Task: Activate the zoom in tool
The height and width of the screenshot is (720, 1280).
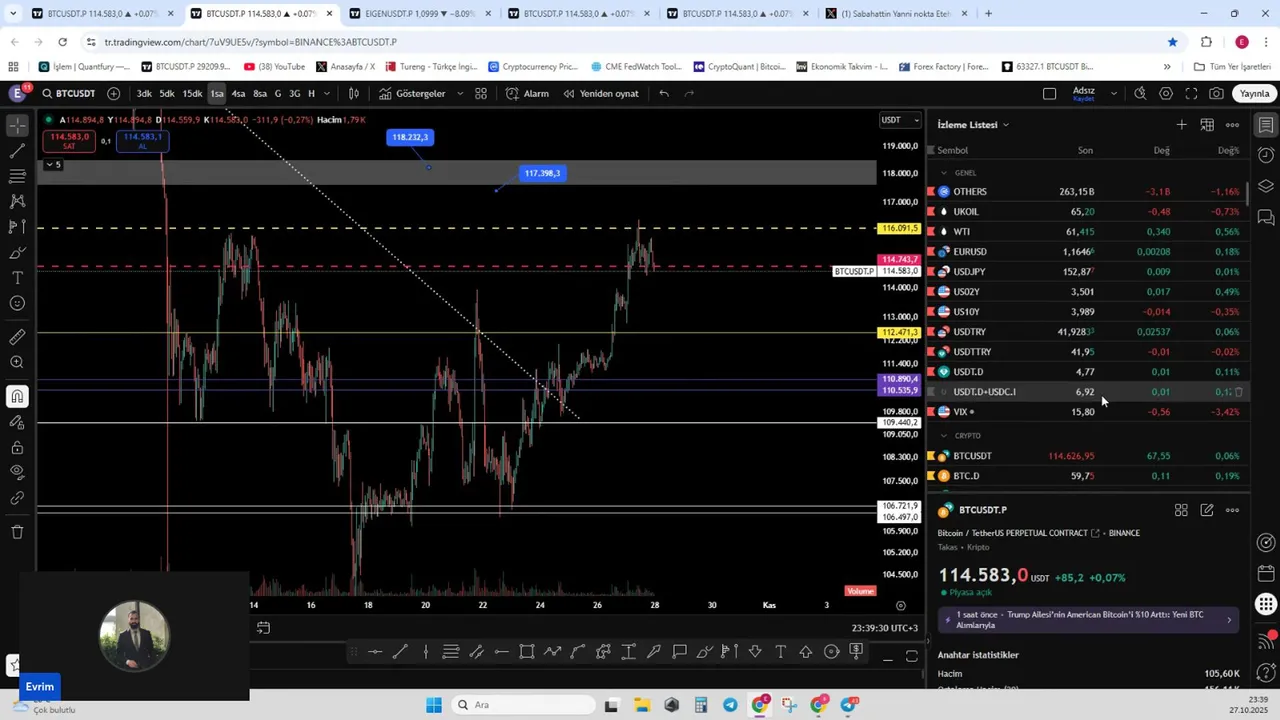Action: click(x=17, y=362)
